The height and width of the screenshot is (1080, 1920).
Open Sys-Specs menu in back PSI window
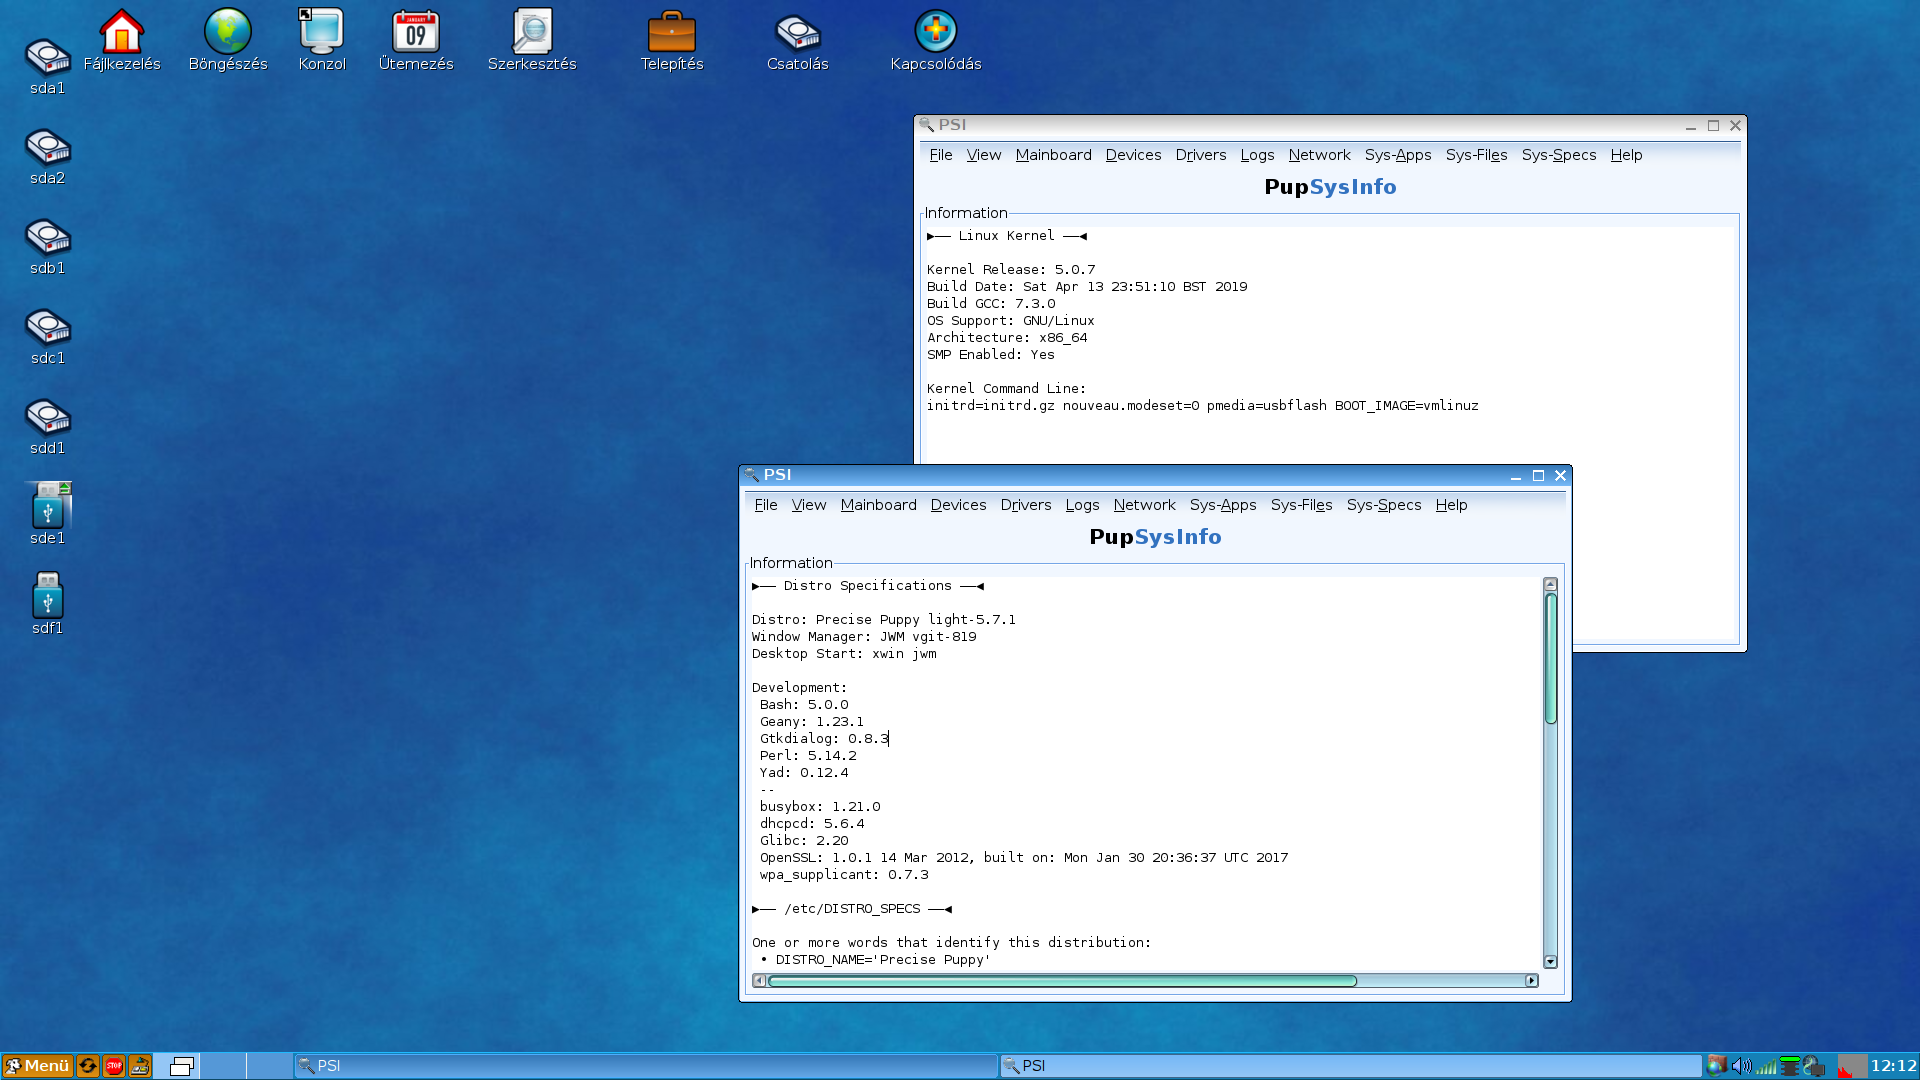click(1559, 155)
